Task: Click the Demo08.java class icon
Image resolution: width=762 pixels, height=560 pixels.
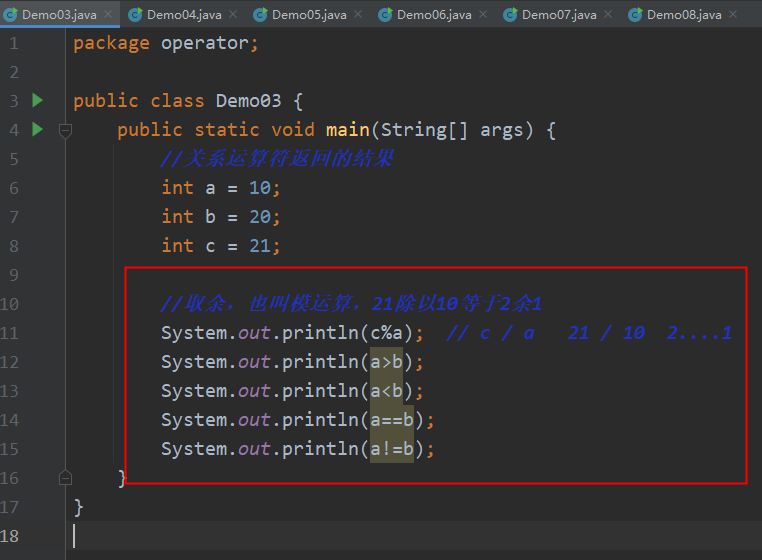Action: click(635, 15)
